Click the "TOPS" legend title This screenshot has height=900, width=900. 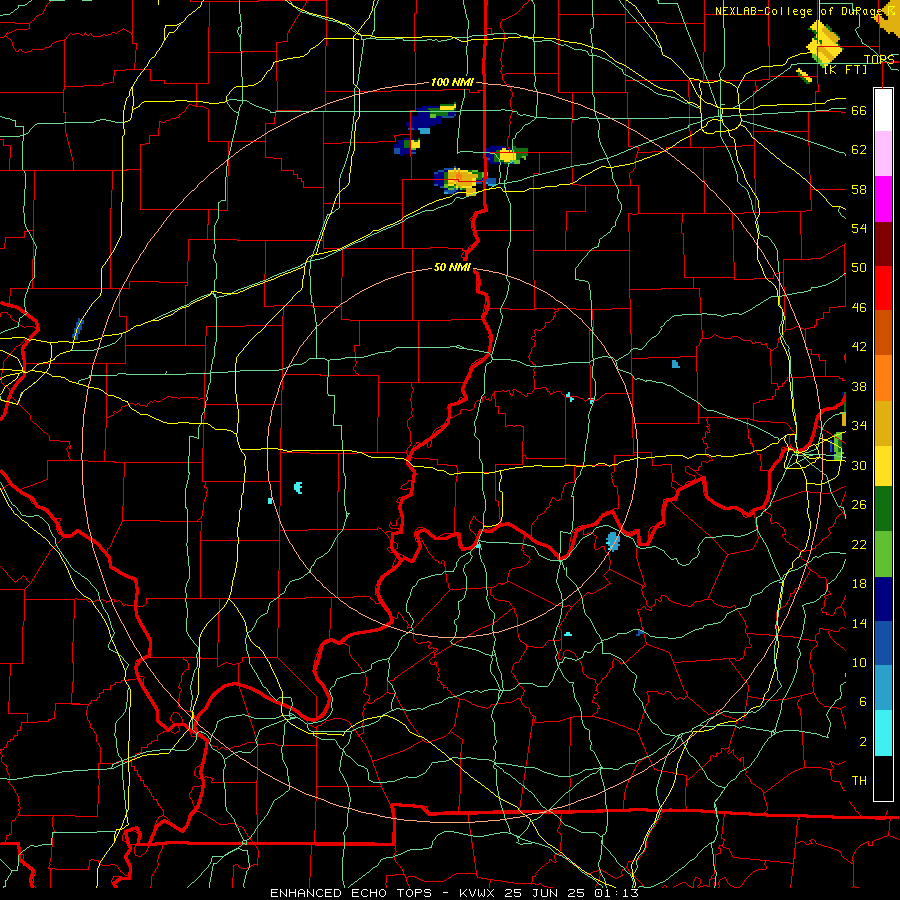pos(879,59)
